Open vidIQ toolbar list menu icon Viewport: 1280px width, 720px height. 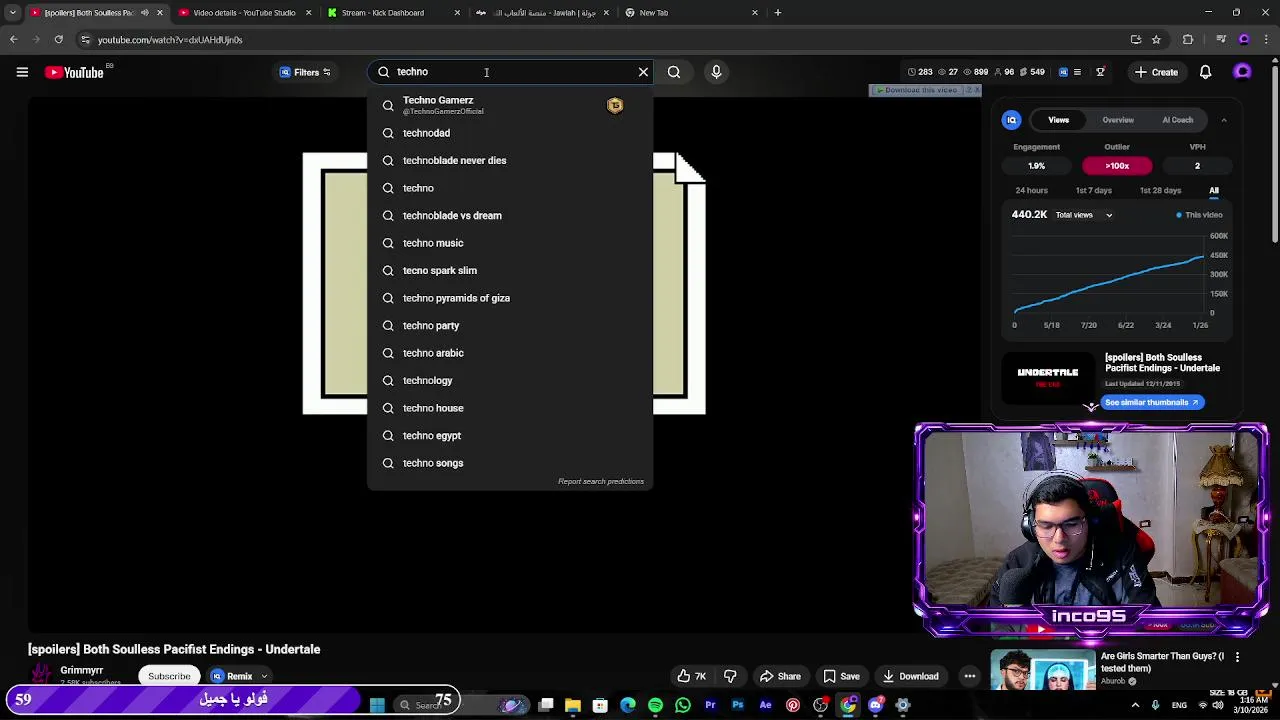[1077, 72]
